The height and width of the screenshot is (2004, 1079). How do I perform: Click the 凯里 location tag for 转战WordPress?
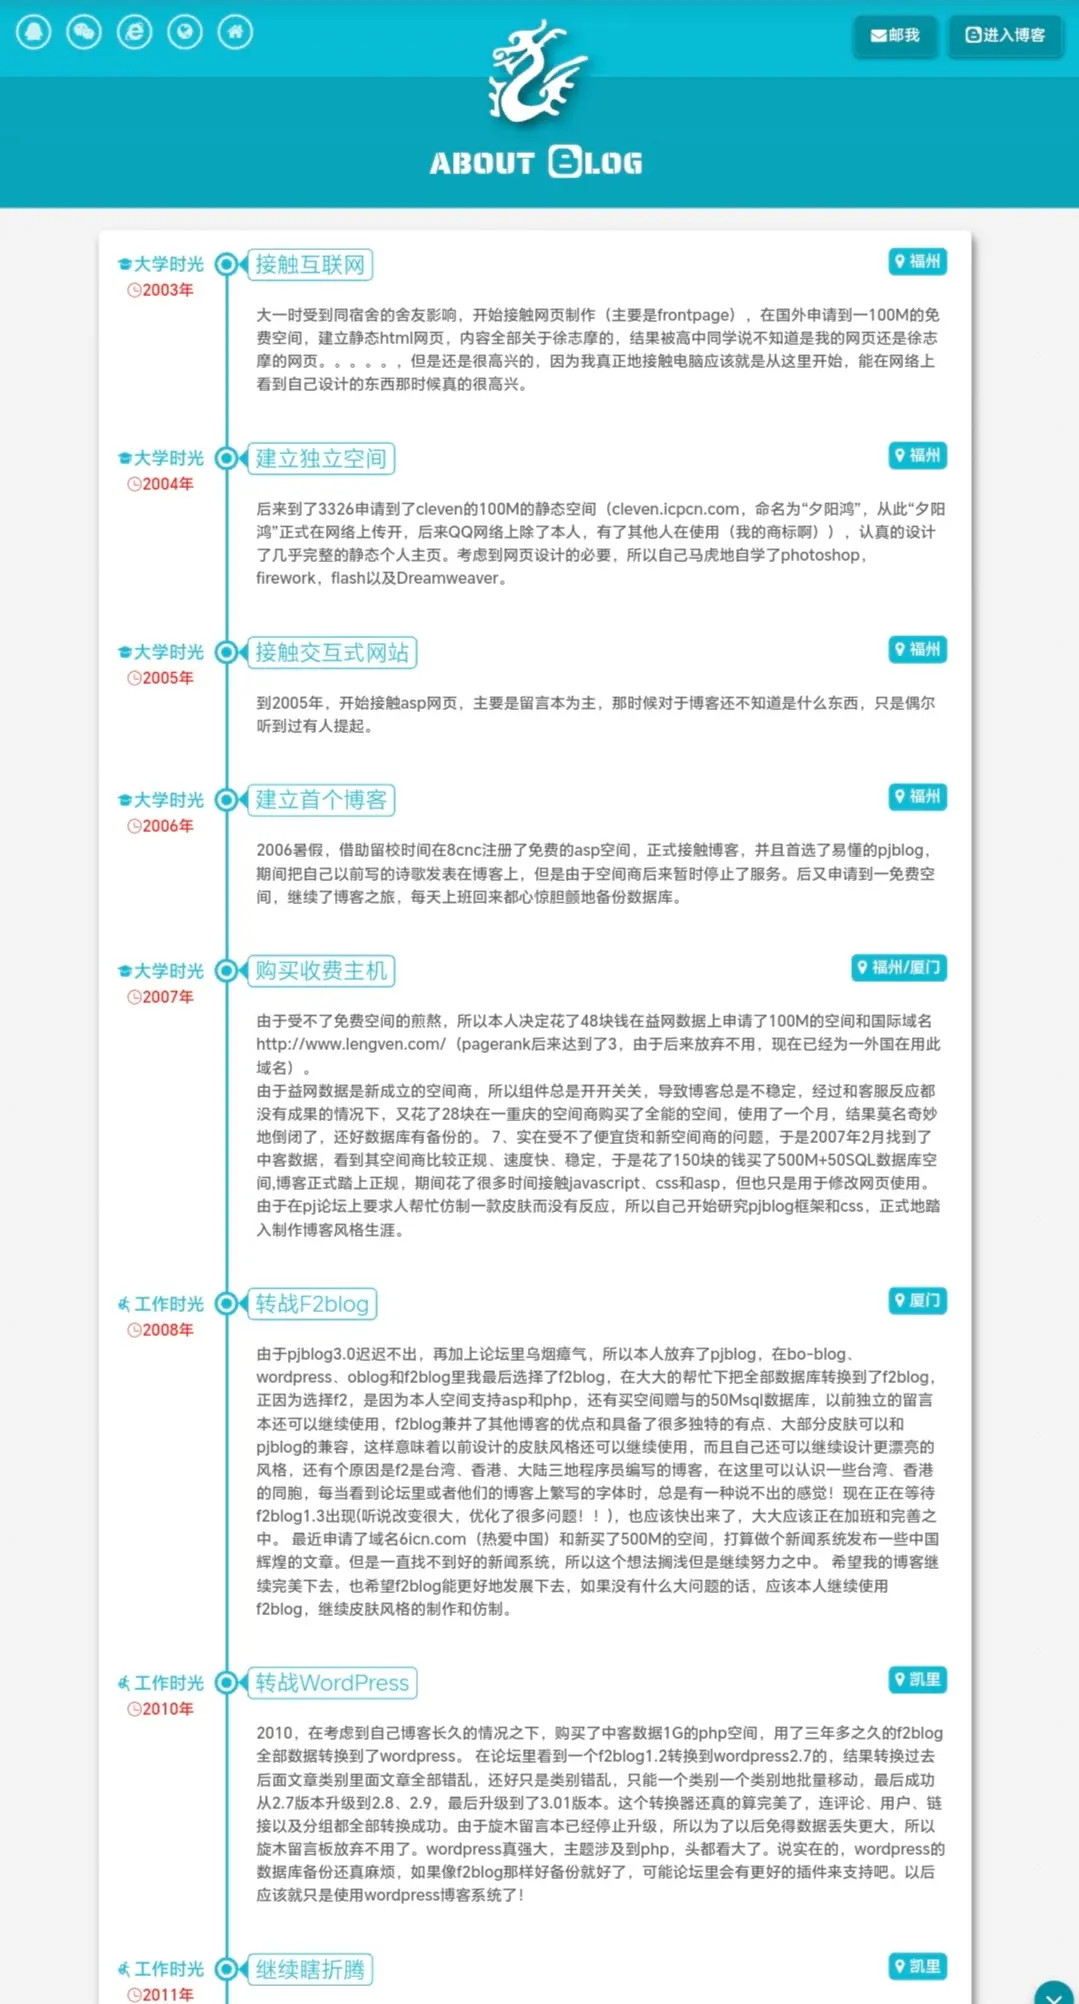click(918, 1680)
